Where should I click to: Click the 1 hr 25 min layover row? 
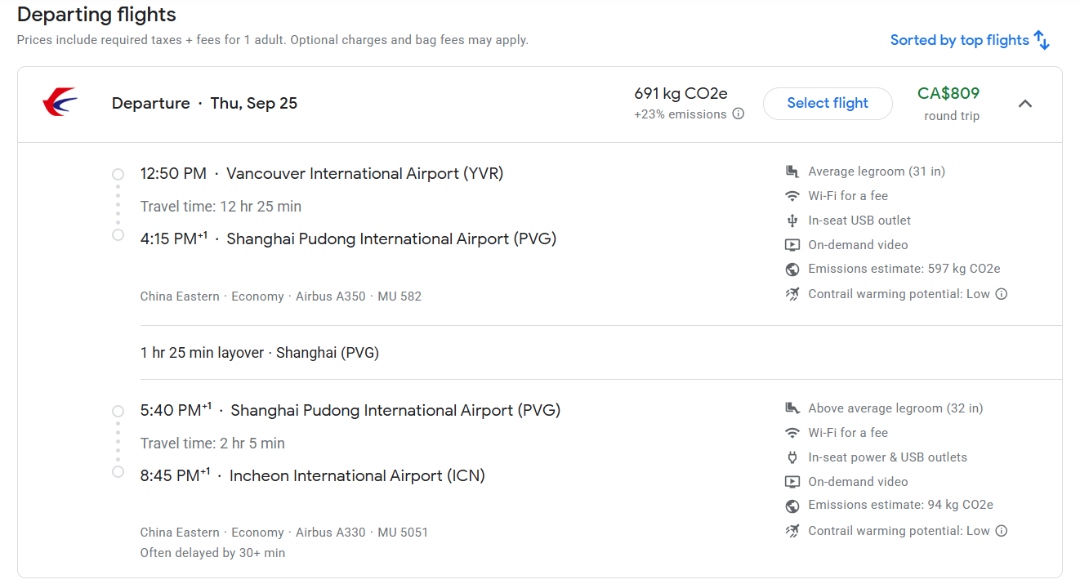point(259,353)
